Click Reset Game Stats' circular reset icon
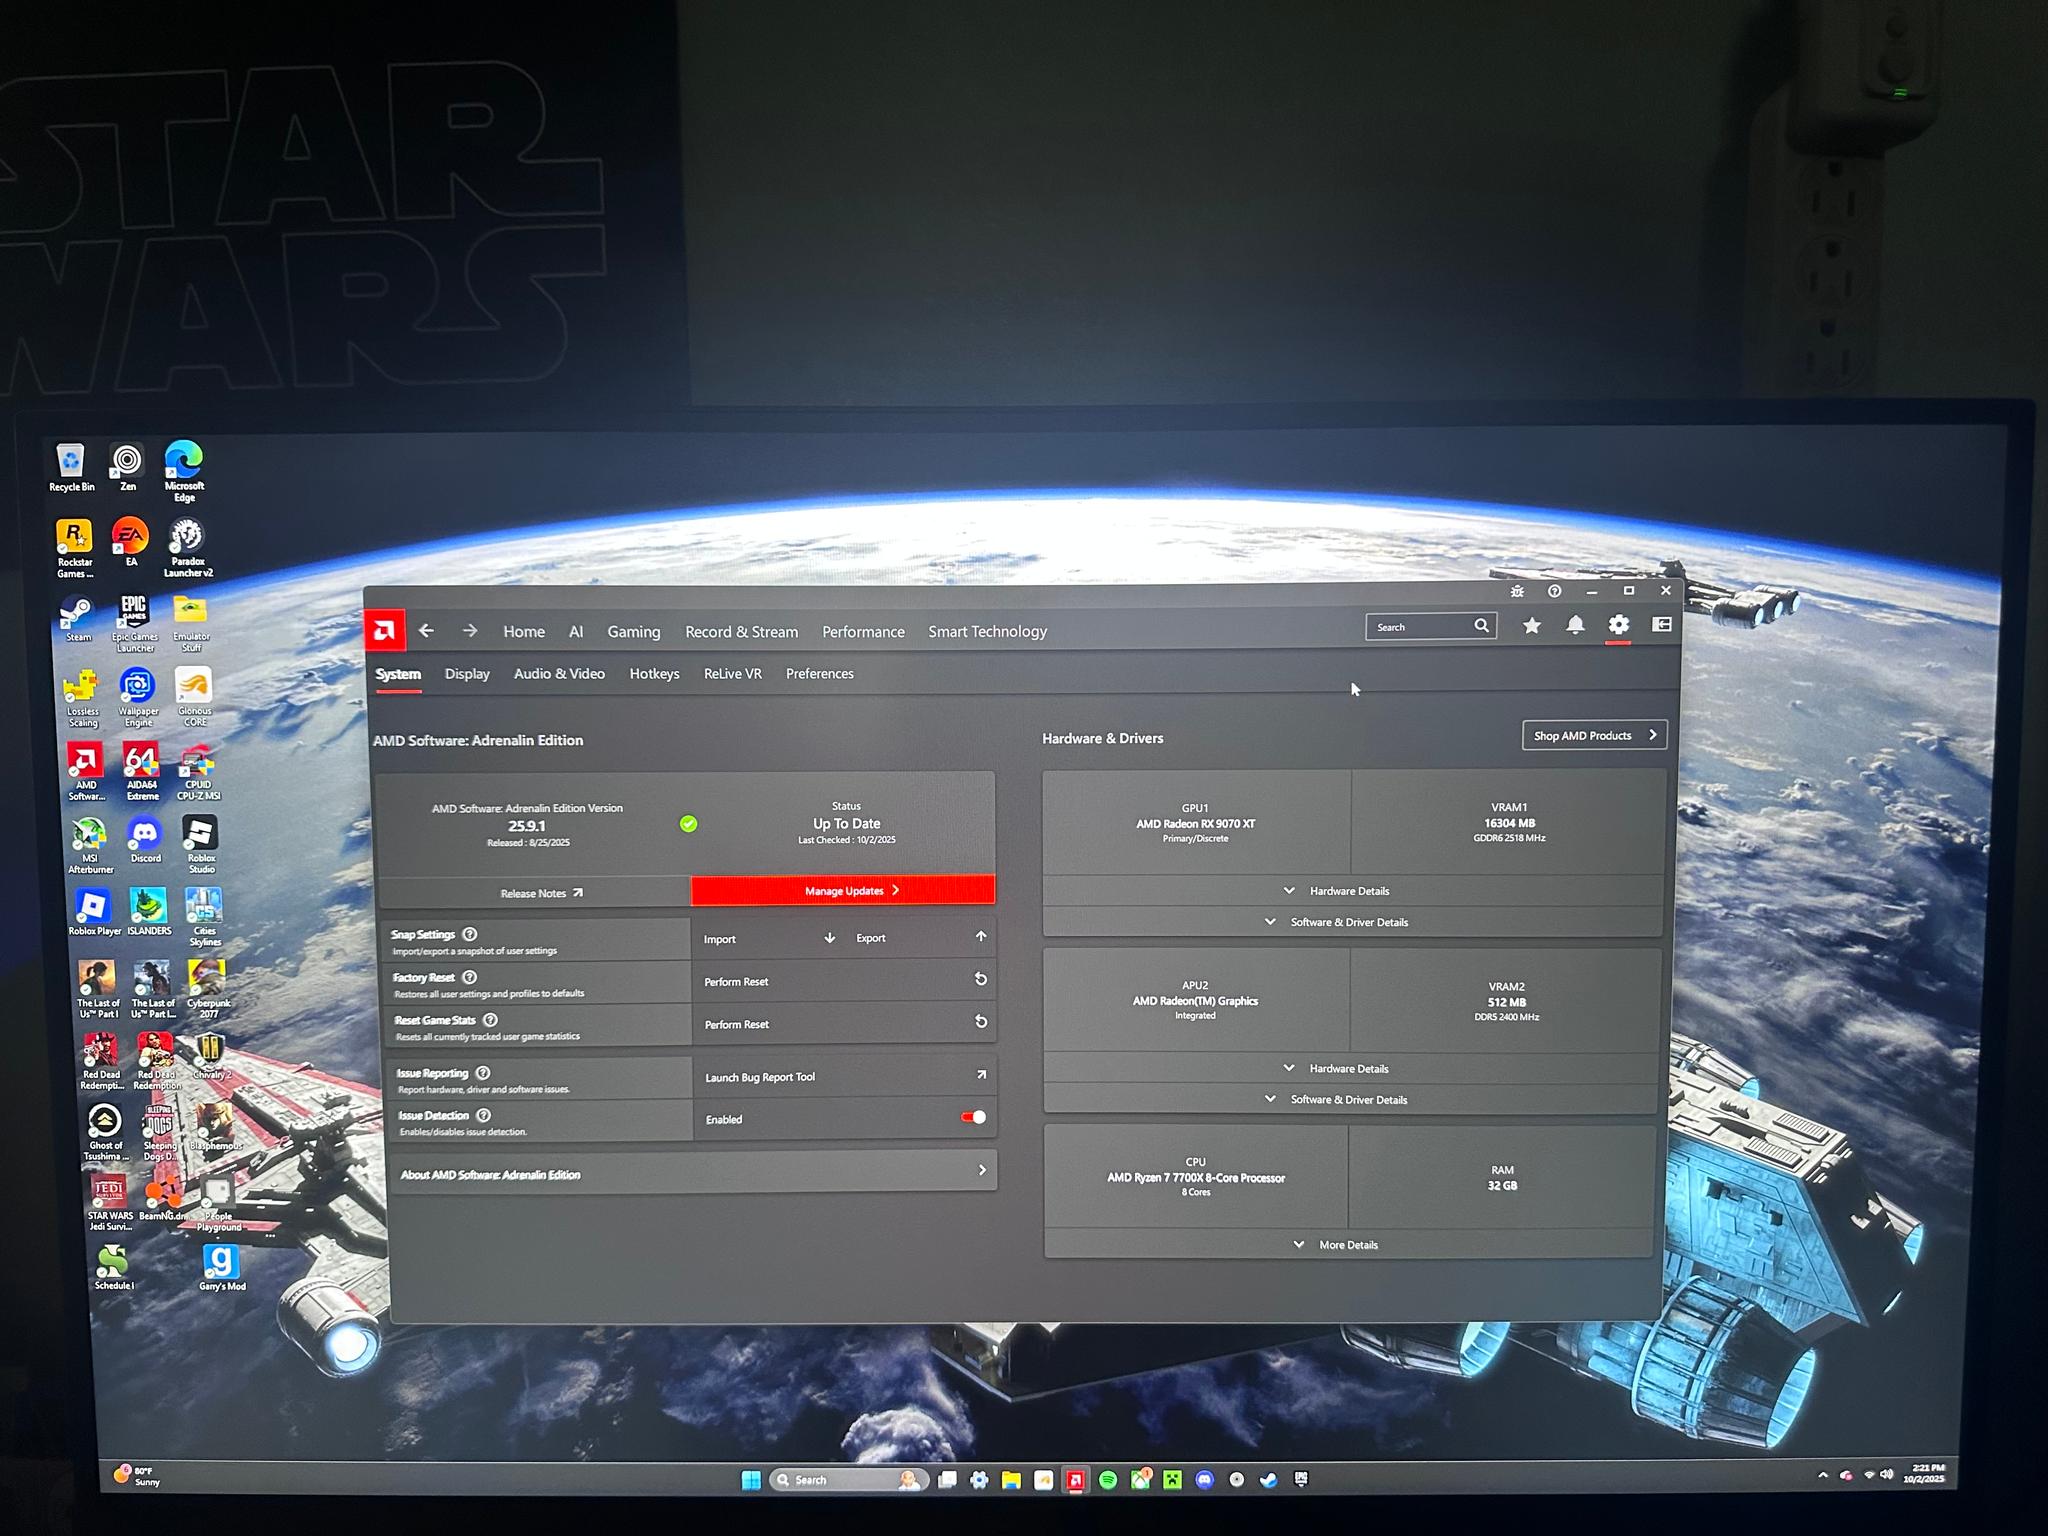Image resolution: width=2048 pixels, height=1536 pixels. pos(981,1021)
